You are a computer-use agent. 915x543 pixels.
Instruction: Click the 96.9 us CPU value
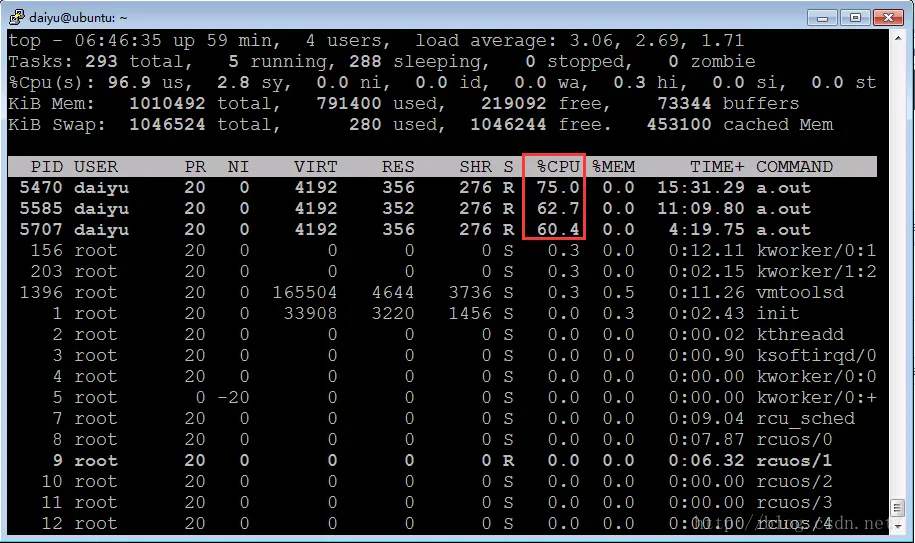click(x=129, y=83)
